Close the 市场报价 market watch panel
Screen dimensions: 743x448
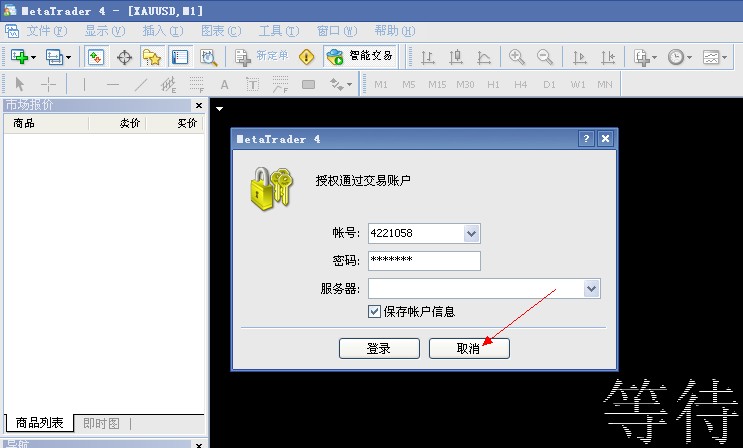pyautogui.click(x=198, y=105)
